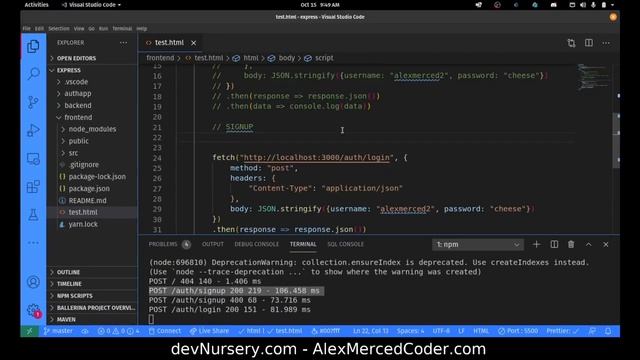The image size is (640, 360).
Task: Open notifications bell in status bar
Action: click(x=608, y=331)
